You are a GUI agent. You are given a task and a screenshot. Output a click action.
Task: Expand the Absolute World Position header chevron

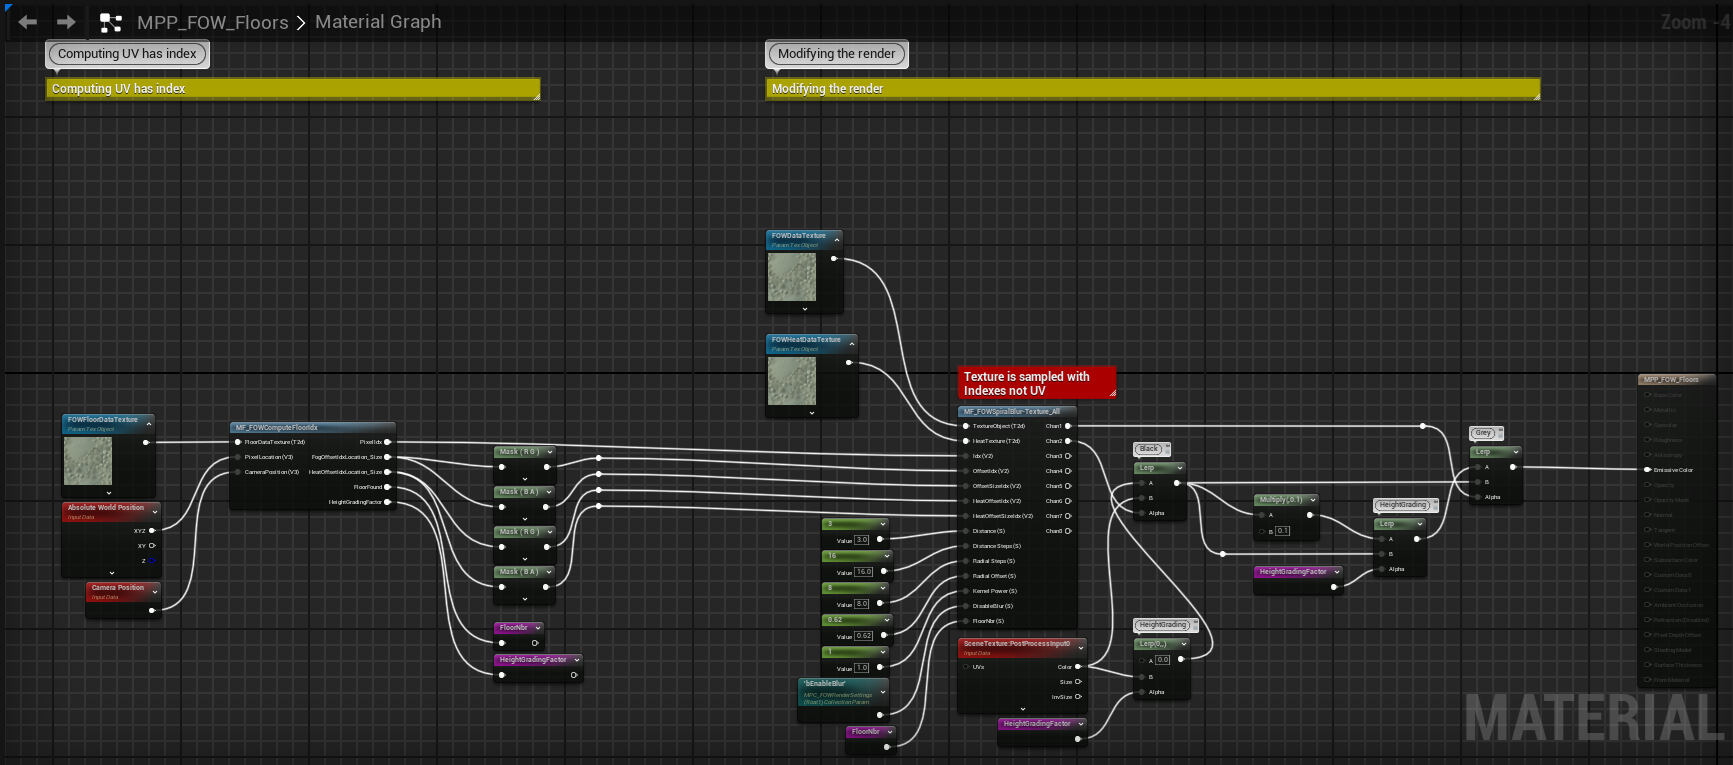(x=155, y=511)
